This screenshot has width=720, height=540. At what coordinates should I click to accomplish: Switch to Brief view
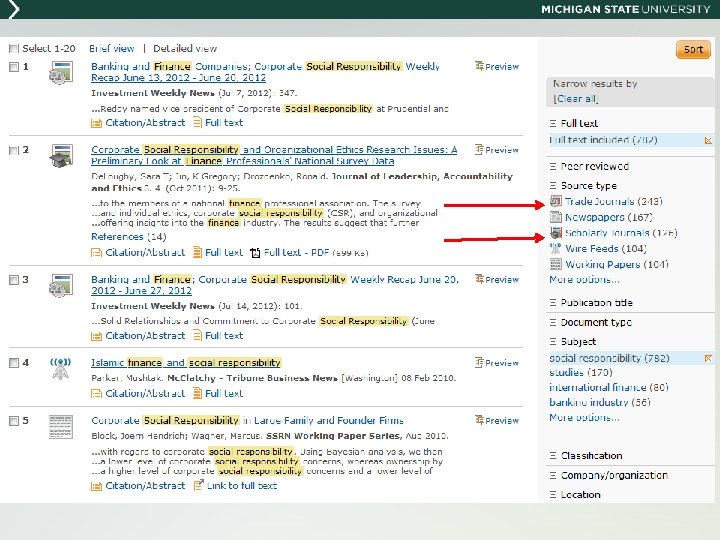click(112, 49)
